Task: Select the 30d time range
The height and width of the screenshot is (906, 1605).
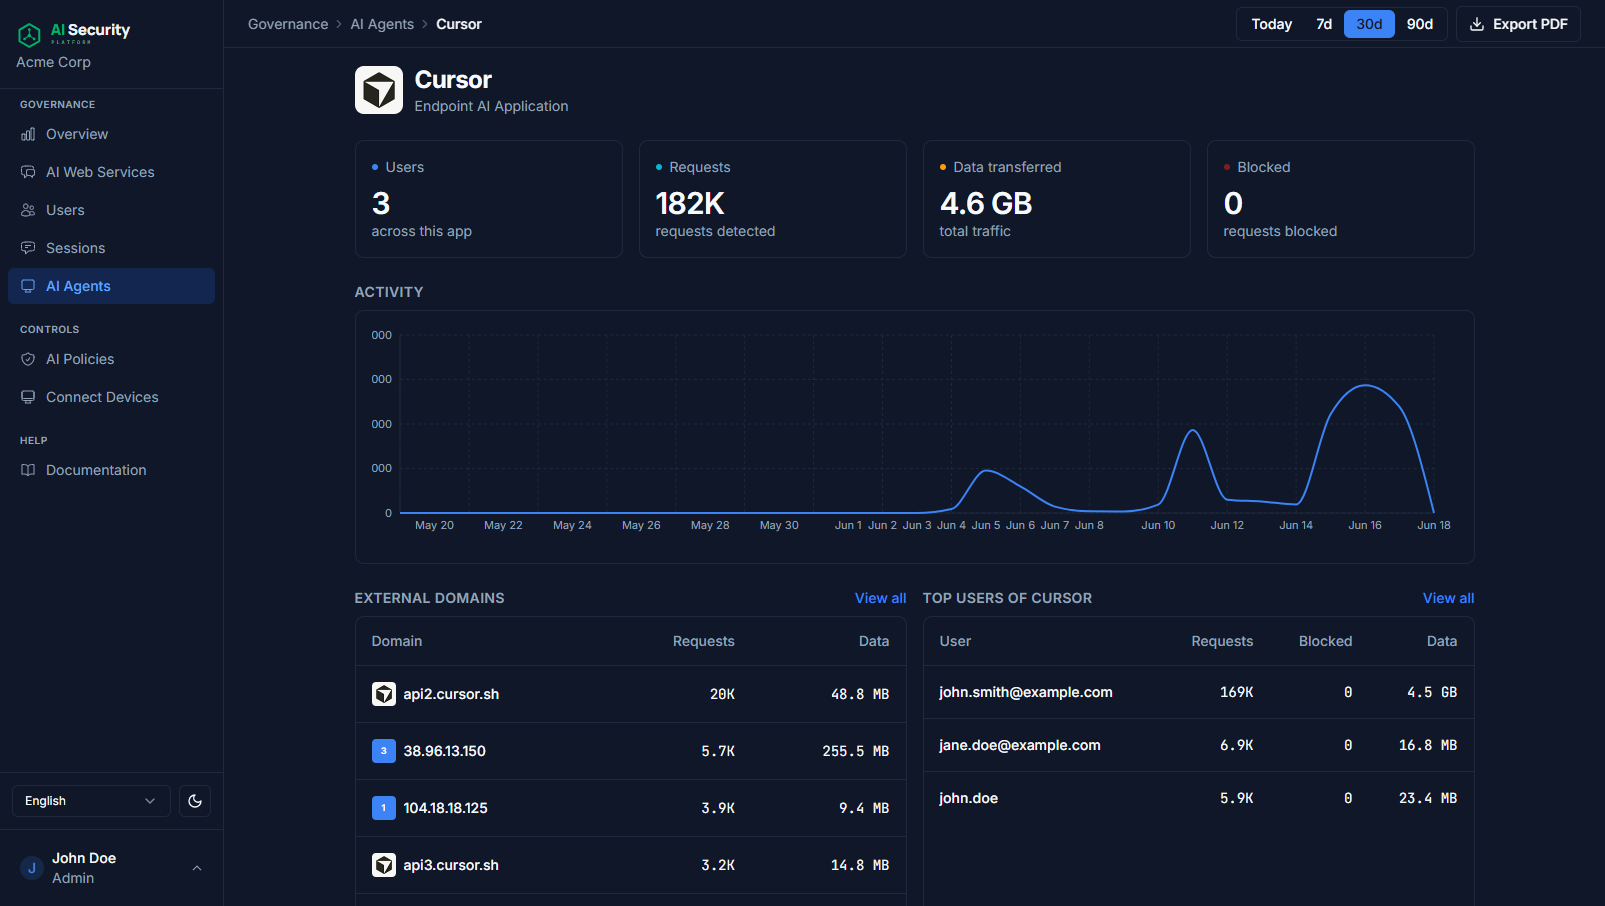Action: [x=1369, y=24]
